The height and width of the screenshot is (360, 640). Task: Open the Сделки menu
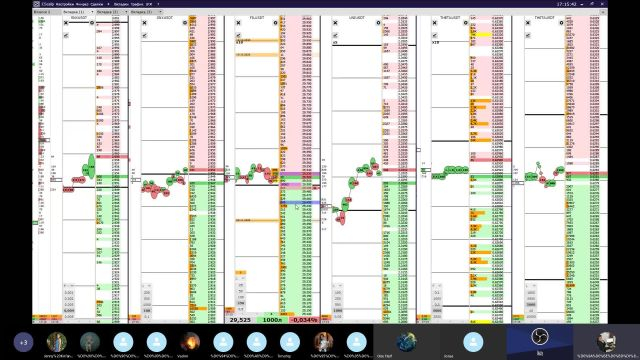[x=97, y=4]
